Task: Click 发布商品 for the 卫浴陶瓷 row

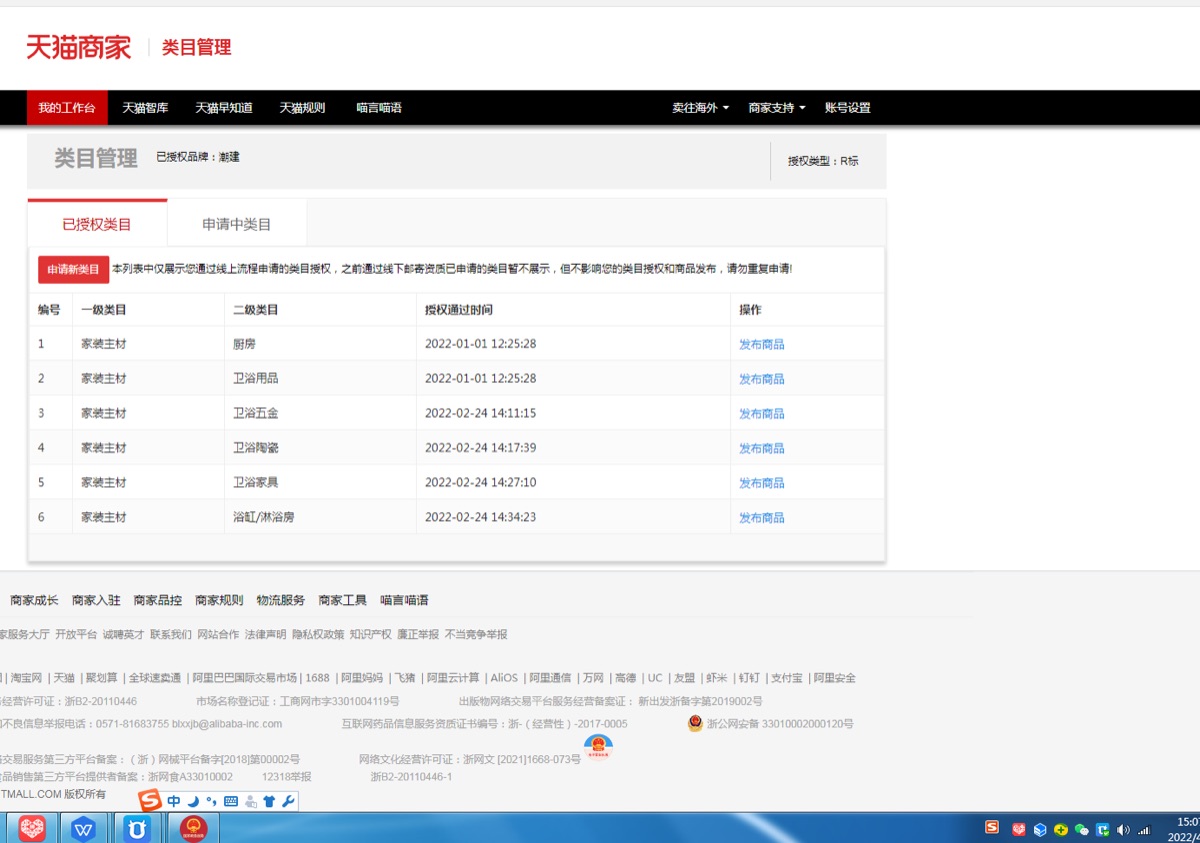Action: point(762,448)
